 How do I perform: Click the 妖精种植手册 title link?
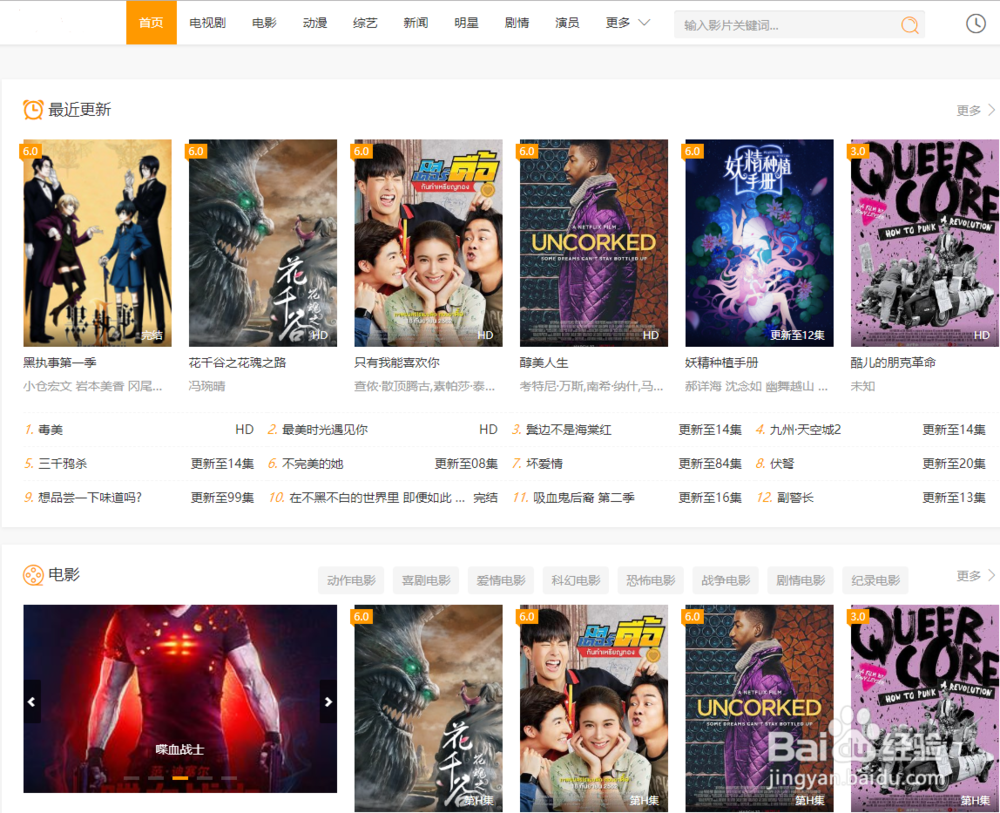point(722,363)
